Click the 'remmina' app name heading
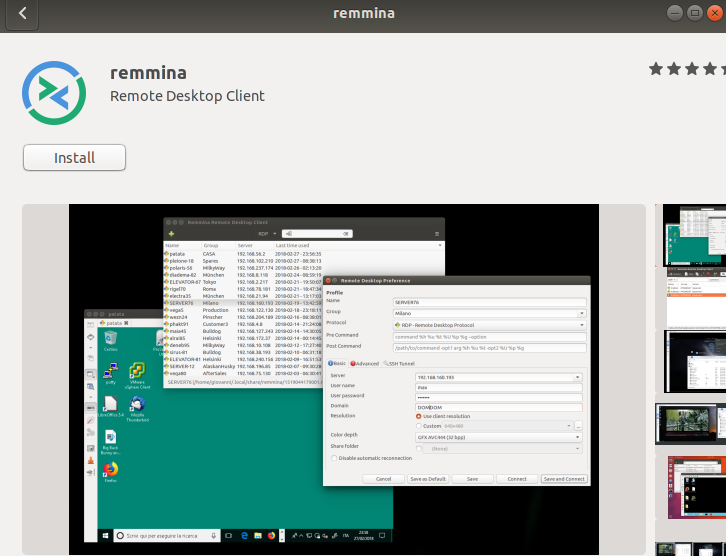This screenshot has height=556, width=726. (148, 73)
